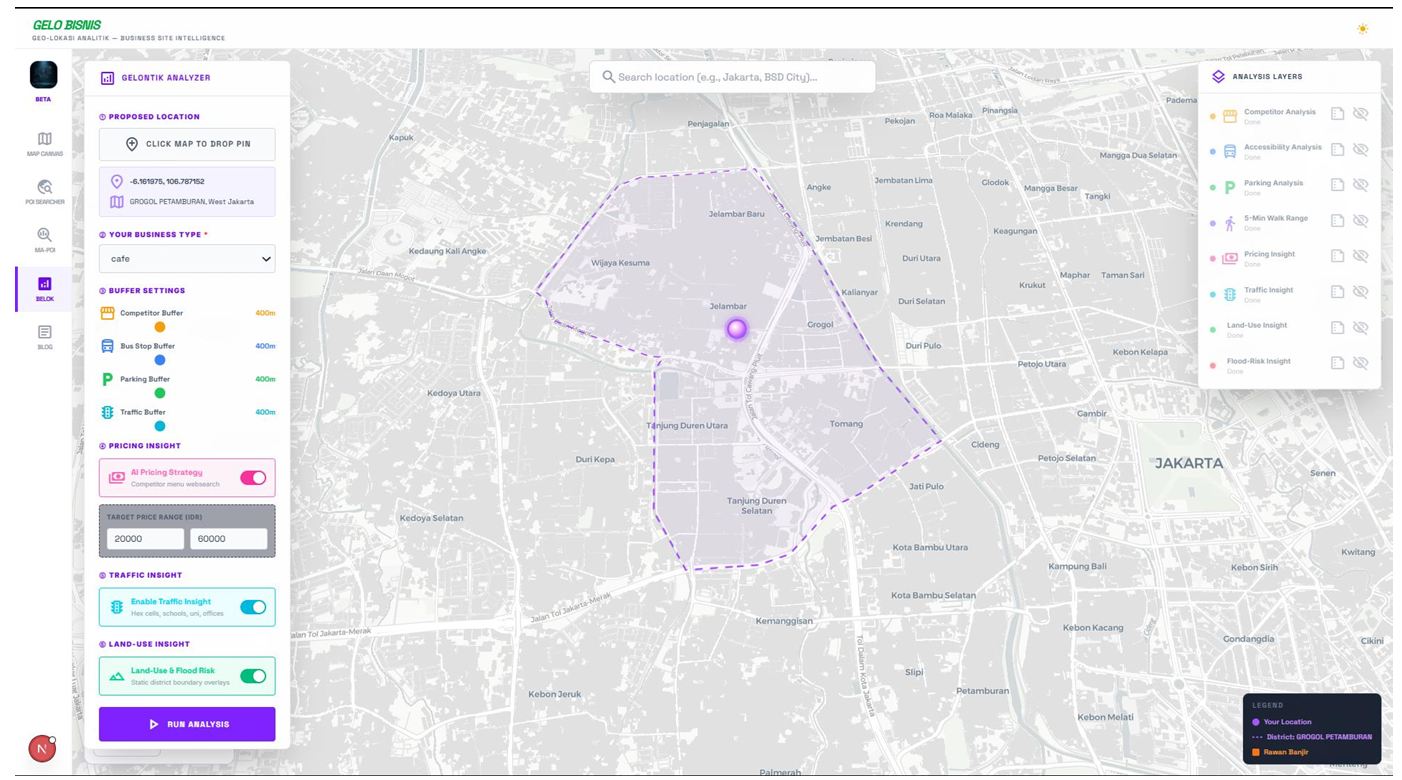Click the Pricing Insight money layer icon

pyautogui.click(x=1230, y=258)
